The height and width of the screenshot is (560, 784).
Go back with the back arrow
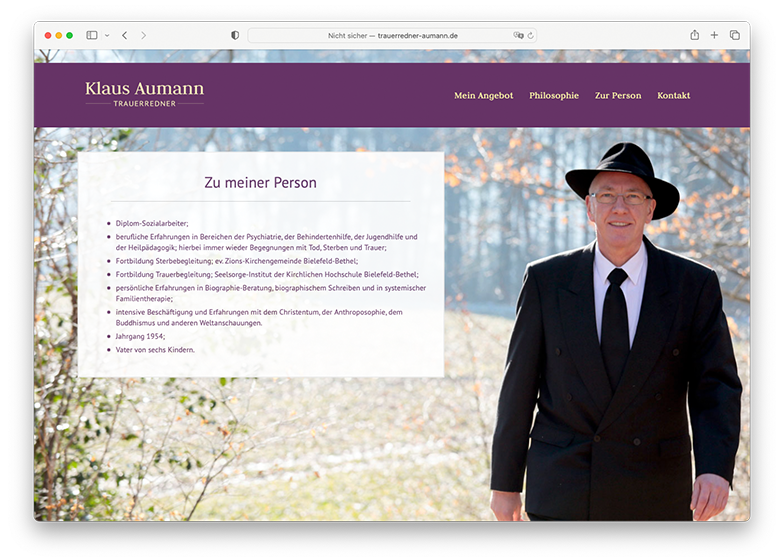pos(124,36)
